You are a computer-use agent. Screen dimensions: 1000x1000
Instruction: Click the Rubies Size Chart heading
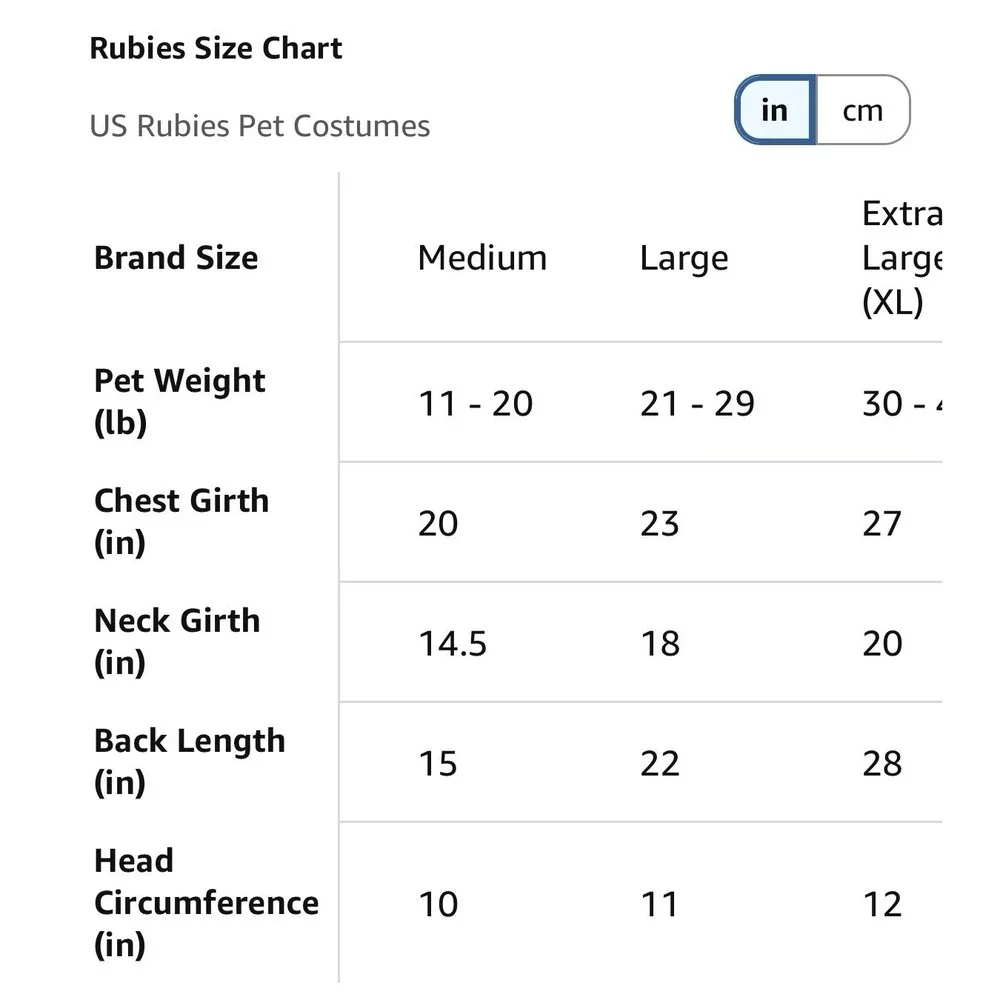pos(216,48)
